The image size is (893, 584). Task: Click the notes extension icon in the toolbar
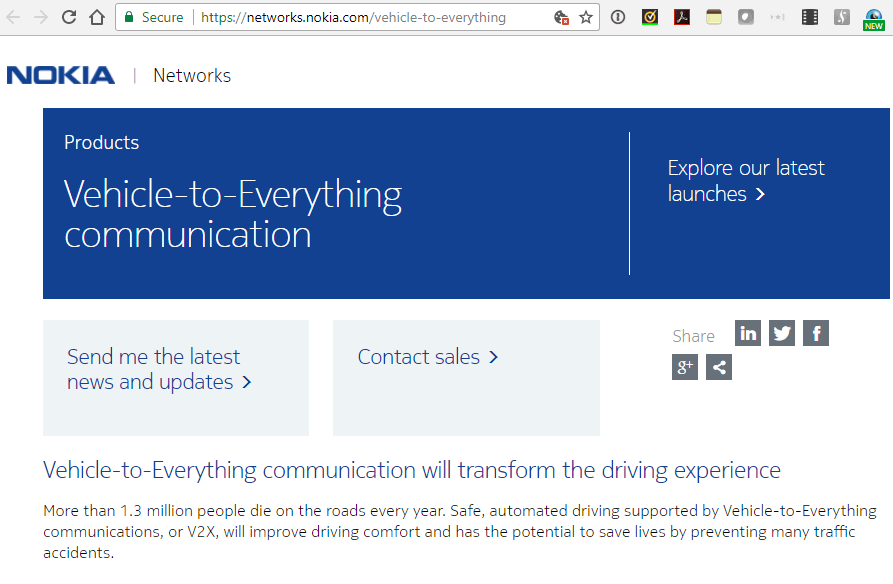[713, 17]
